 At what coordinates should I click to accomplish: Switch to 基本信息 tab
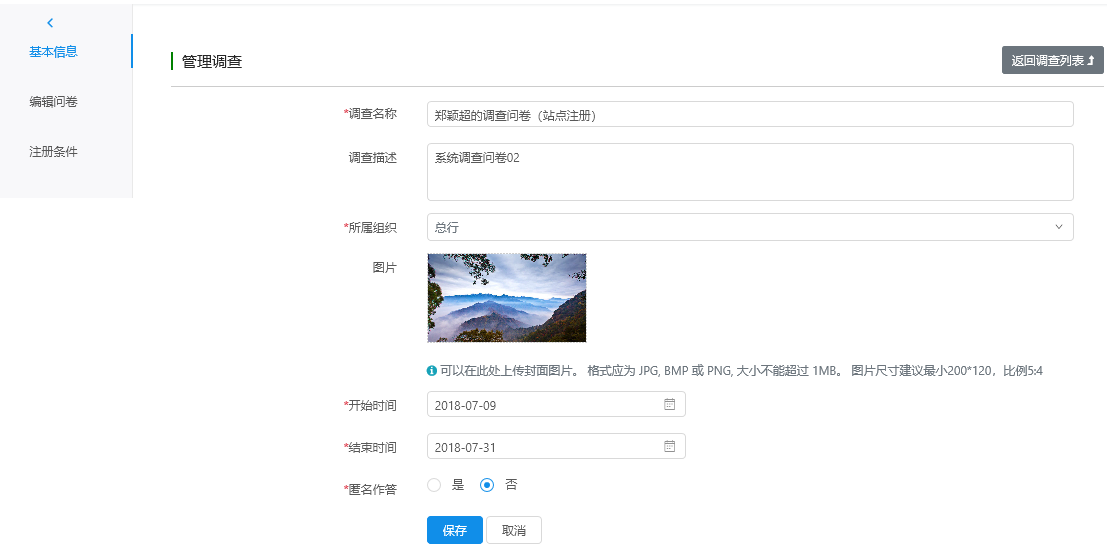[54, 52]
